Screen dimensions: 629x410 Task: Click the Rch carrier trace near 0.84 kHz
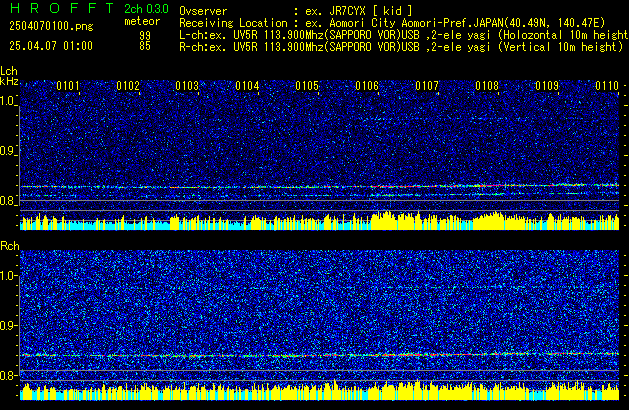point(320,355)
